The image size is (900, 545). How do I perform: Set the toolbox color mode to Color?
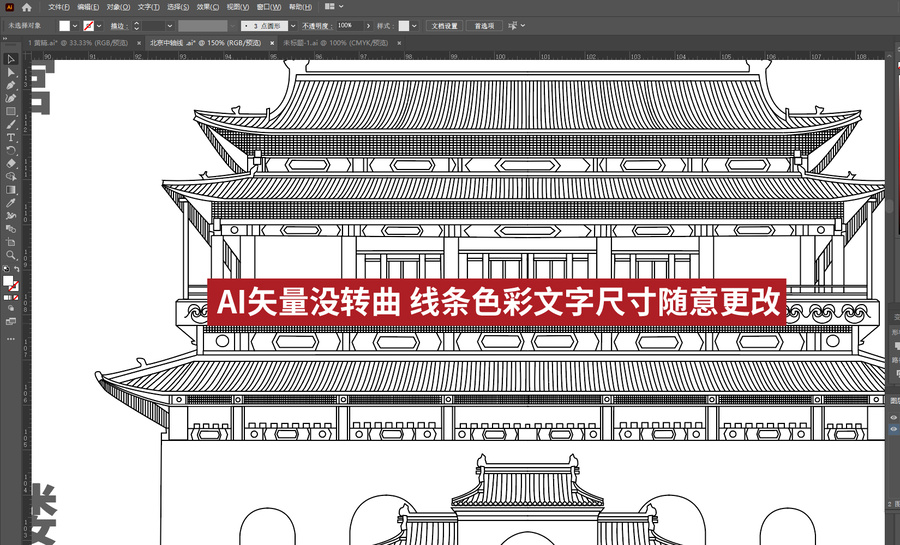point(6,298)
